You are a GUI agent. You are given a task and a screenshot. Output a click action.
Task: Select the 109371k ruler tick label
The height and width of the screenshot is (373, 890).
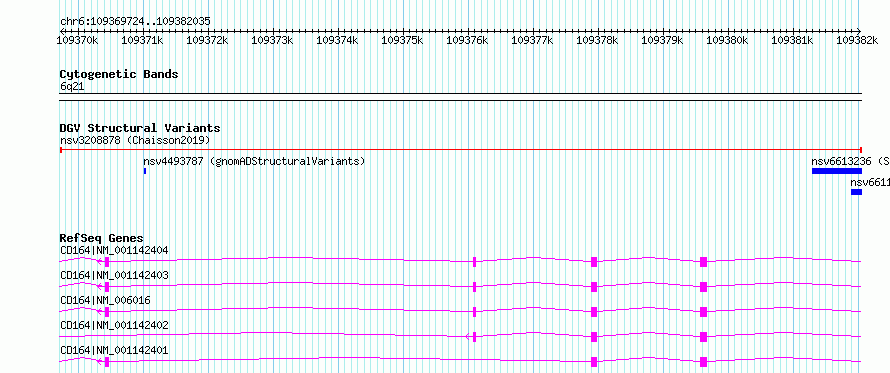click(142, 40)
